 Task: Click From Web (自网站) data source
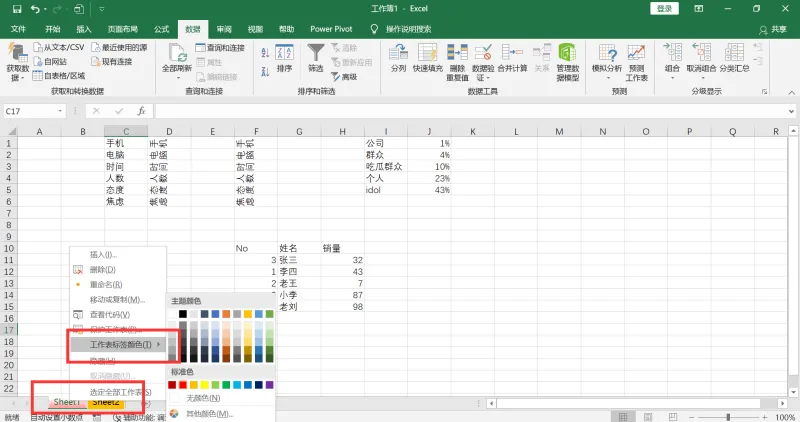[x=50, y=61]
